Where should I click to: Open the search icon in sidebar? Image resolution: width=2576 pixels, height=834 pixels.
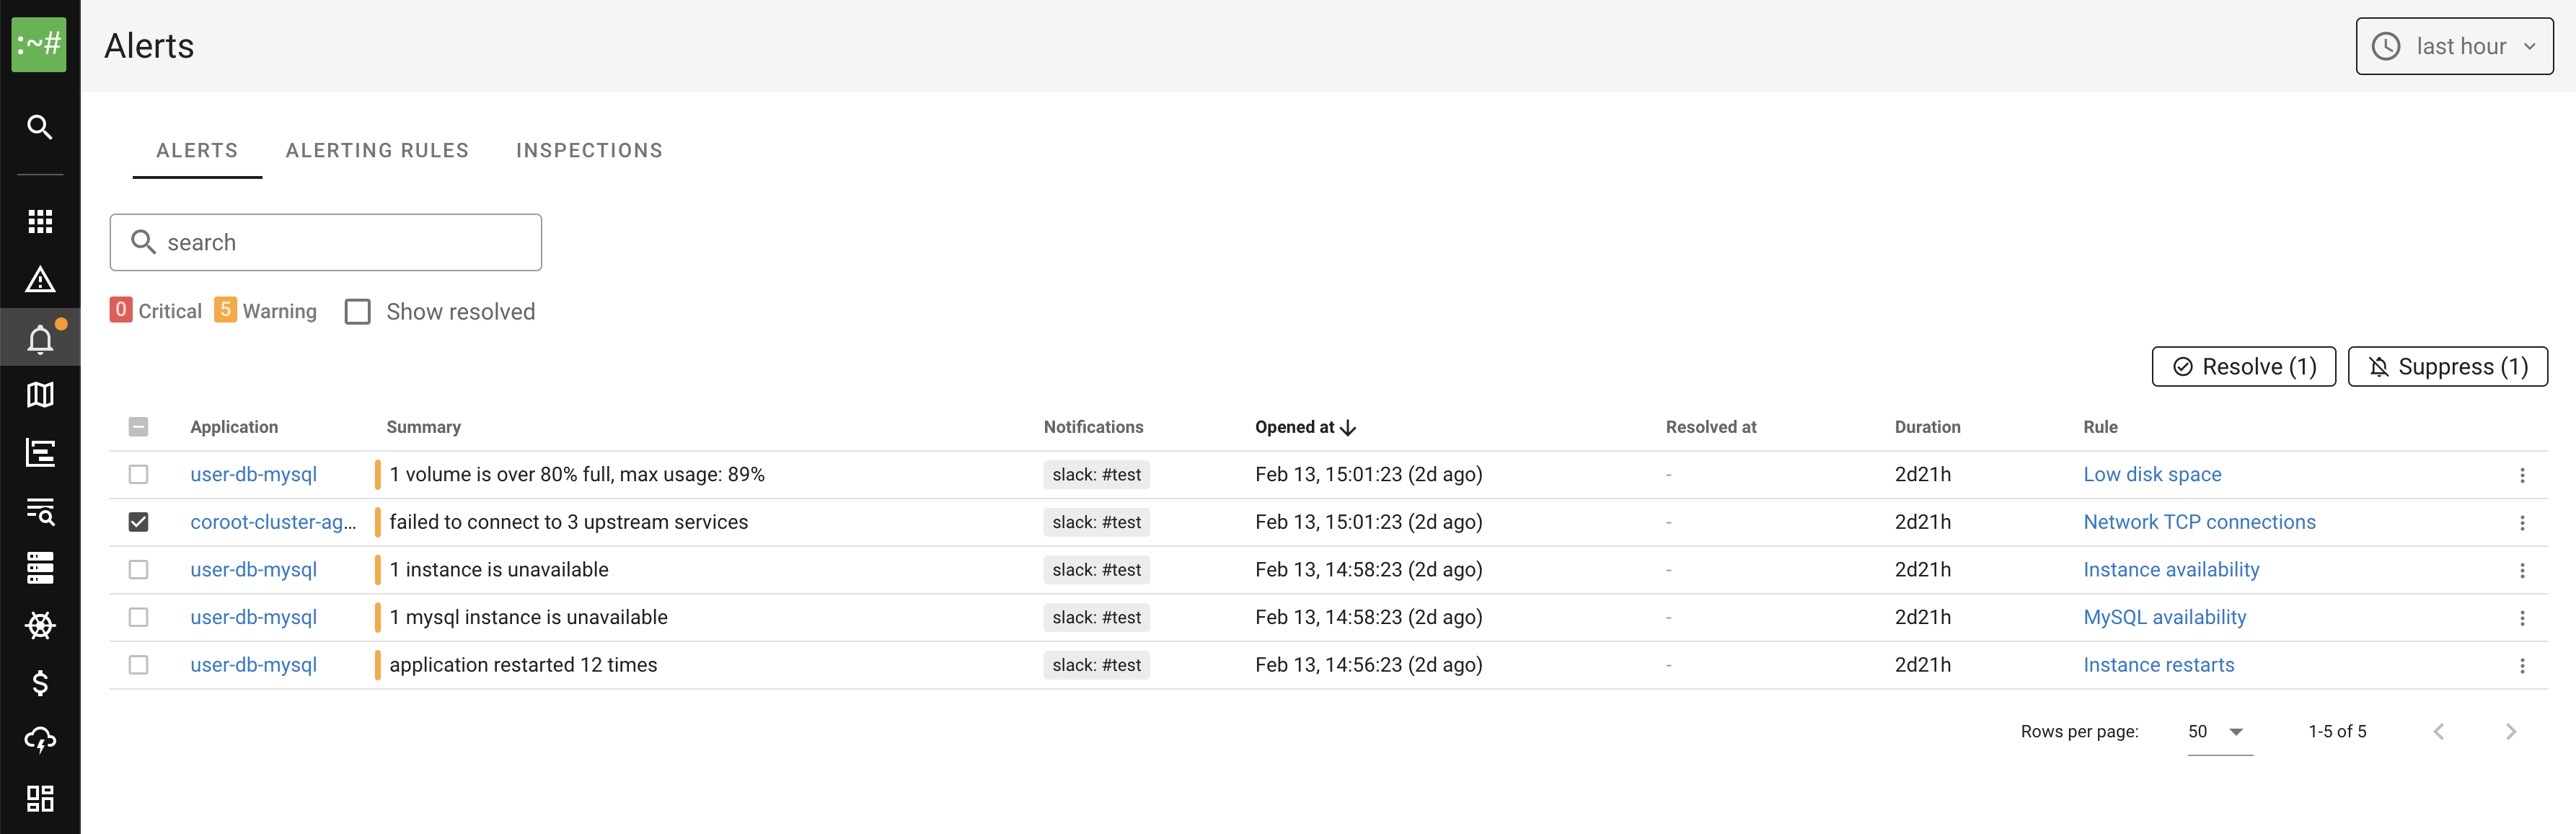coord(40,127)
